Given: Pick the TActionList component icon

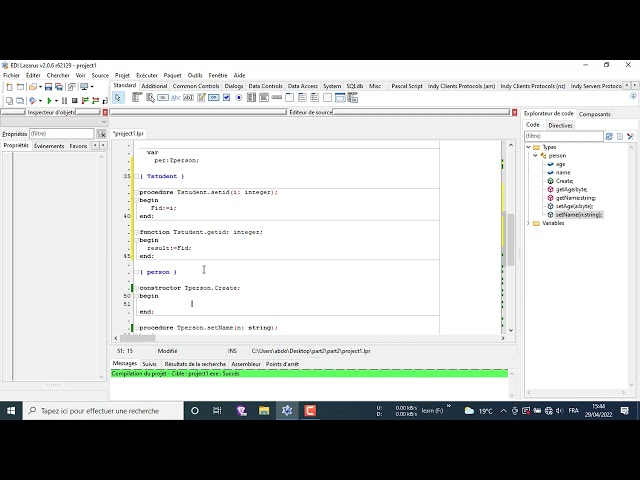Looking at the screenshot, I should pos(353,98).
